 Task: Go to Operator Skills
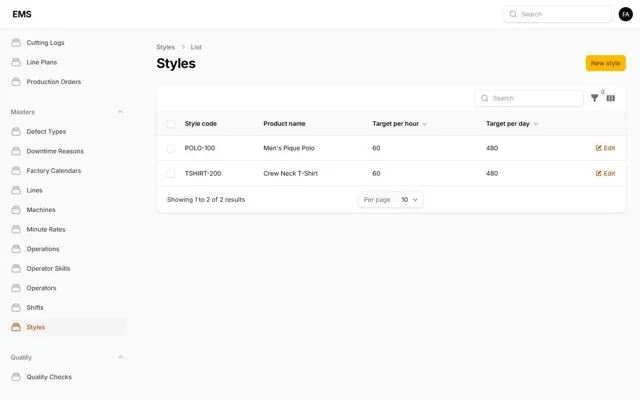pyautogui.click(x=48, y=269)
